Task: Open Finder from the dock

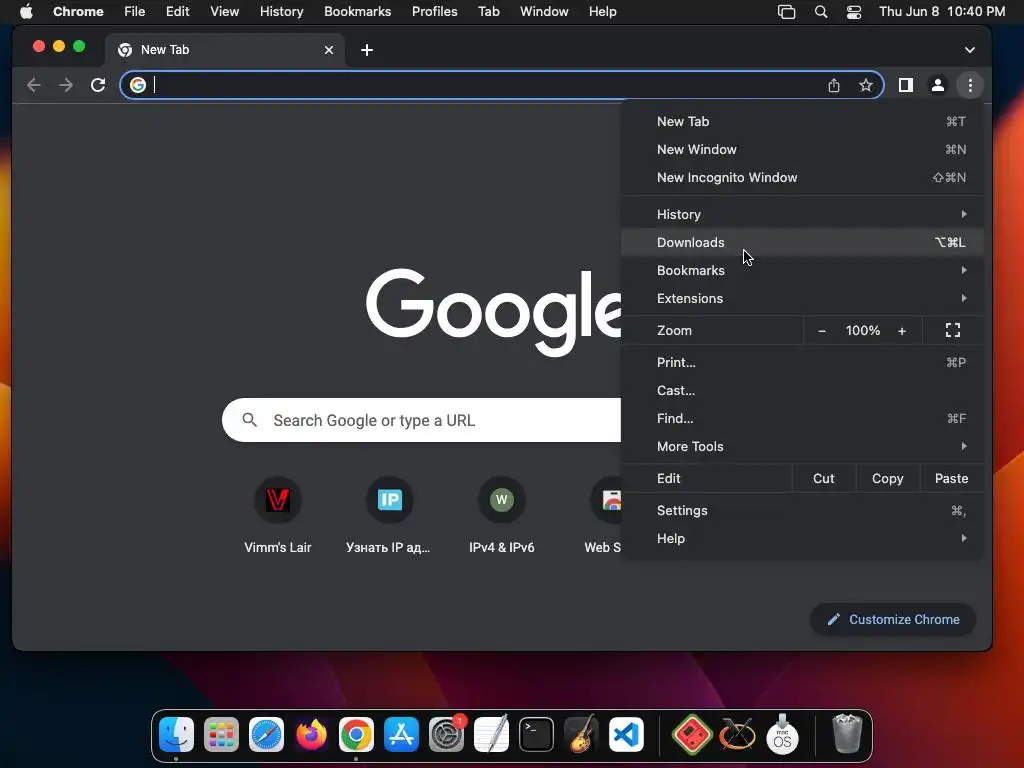Action: pyautogui.click(x=176, y=735)
